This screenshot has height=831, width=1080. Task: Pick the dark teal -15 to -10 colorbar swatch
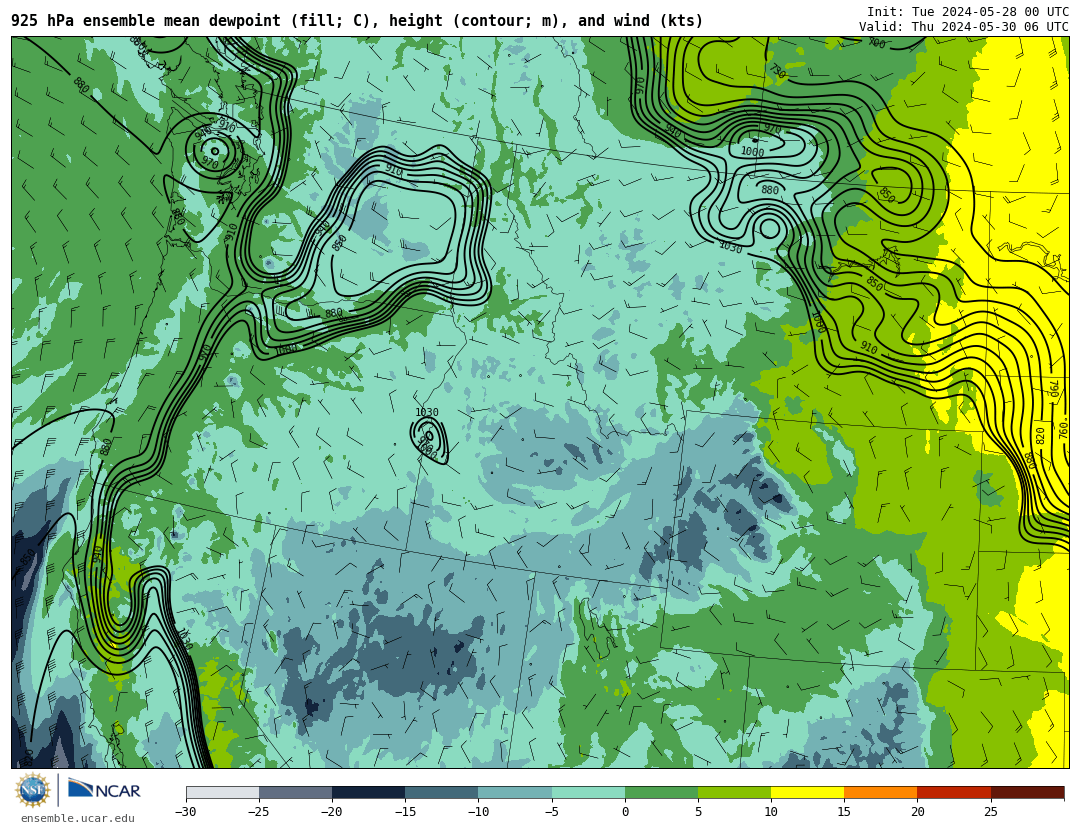click(442, 793)
